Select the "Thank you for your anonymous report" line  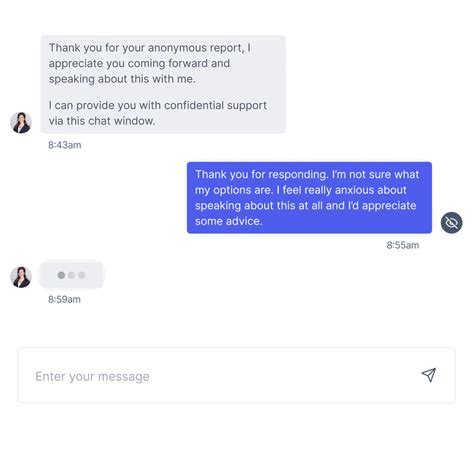pyautogui.click(x=150, y=48)
